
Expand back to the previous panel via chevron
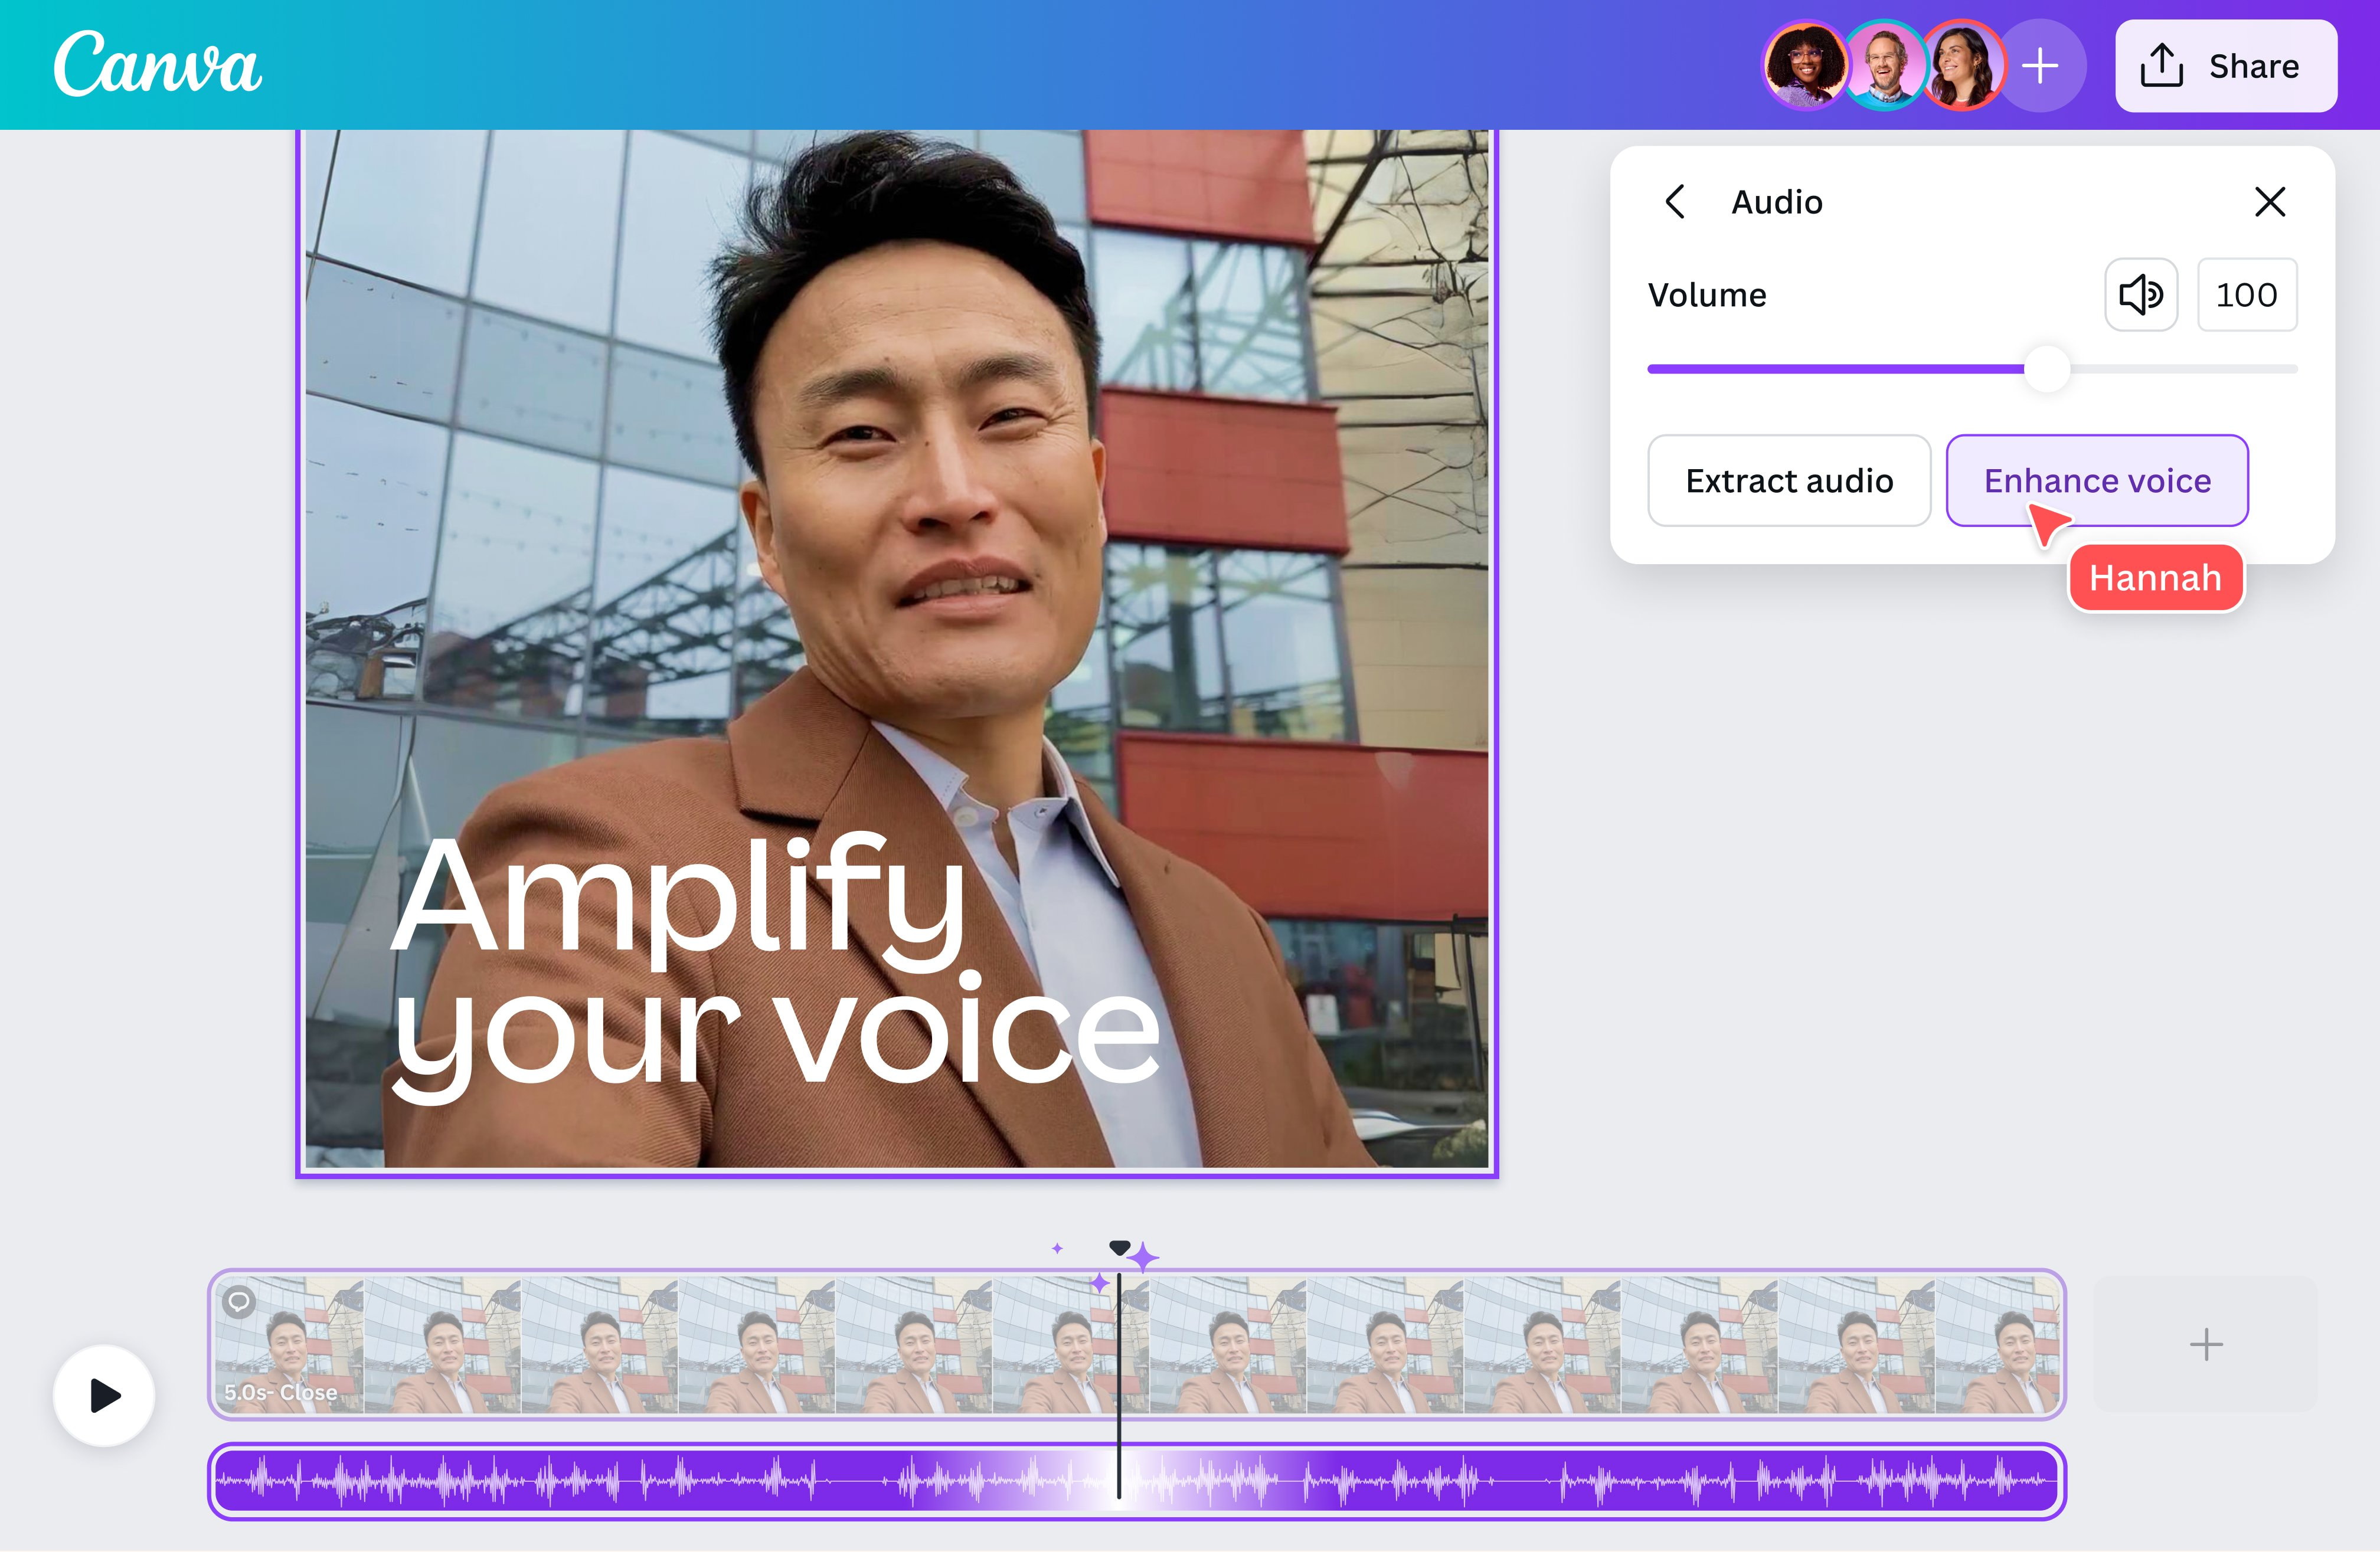(1676, 202)
